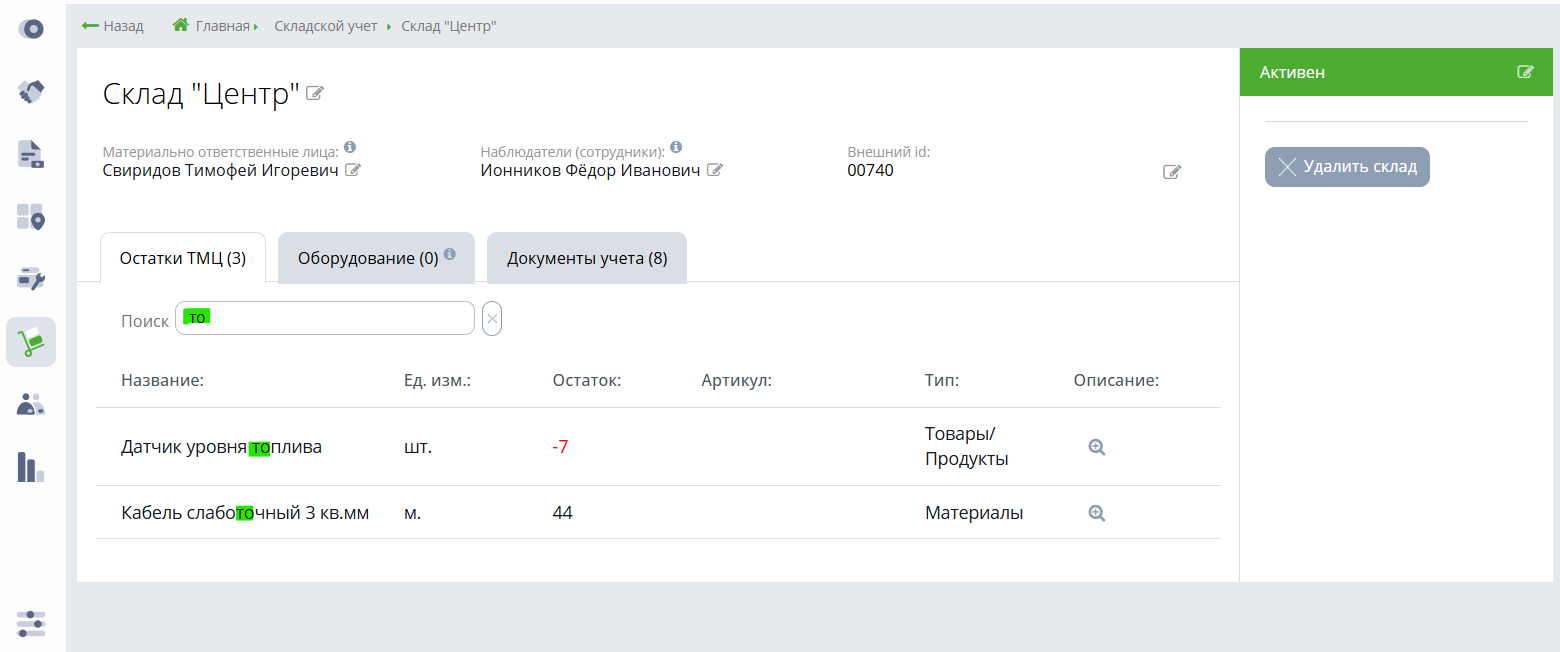Screen dimensions: 1560x652
Task: Edit the Активен status icon
Action: click(1525, 72)
